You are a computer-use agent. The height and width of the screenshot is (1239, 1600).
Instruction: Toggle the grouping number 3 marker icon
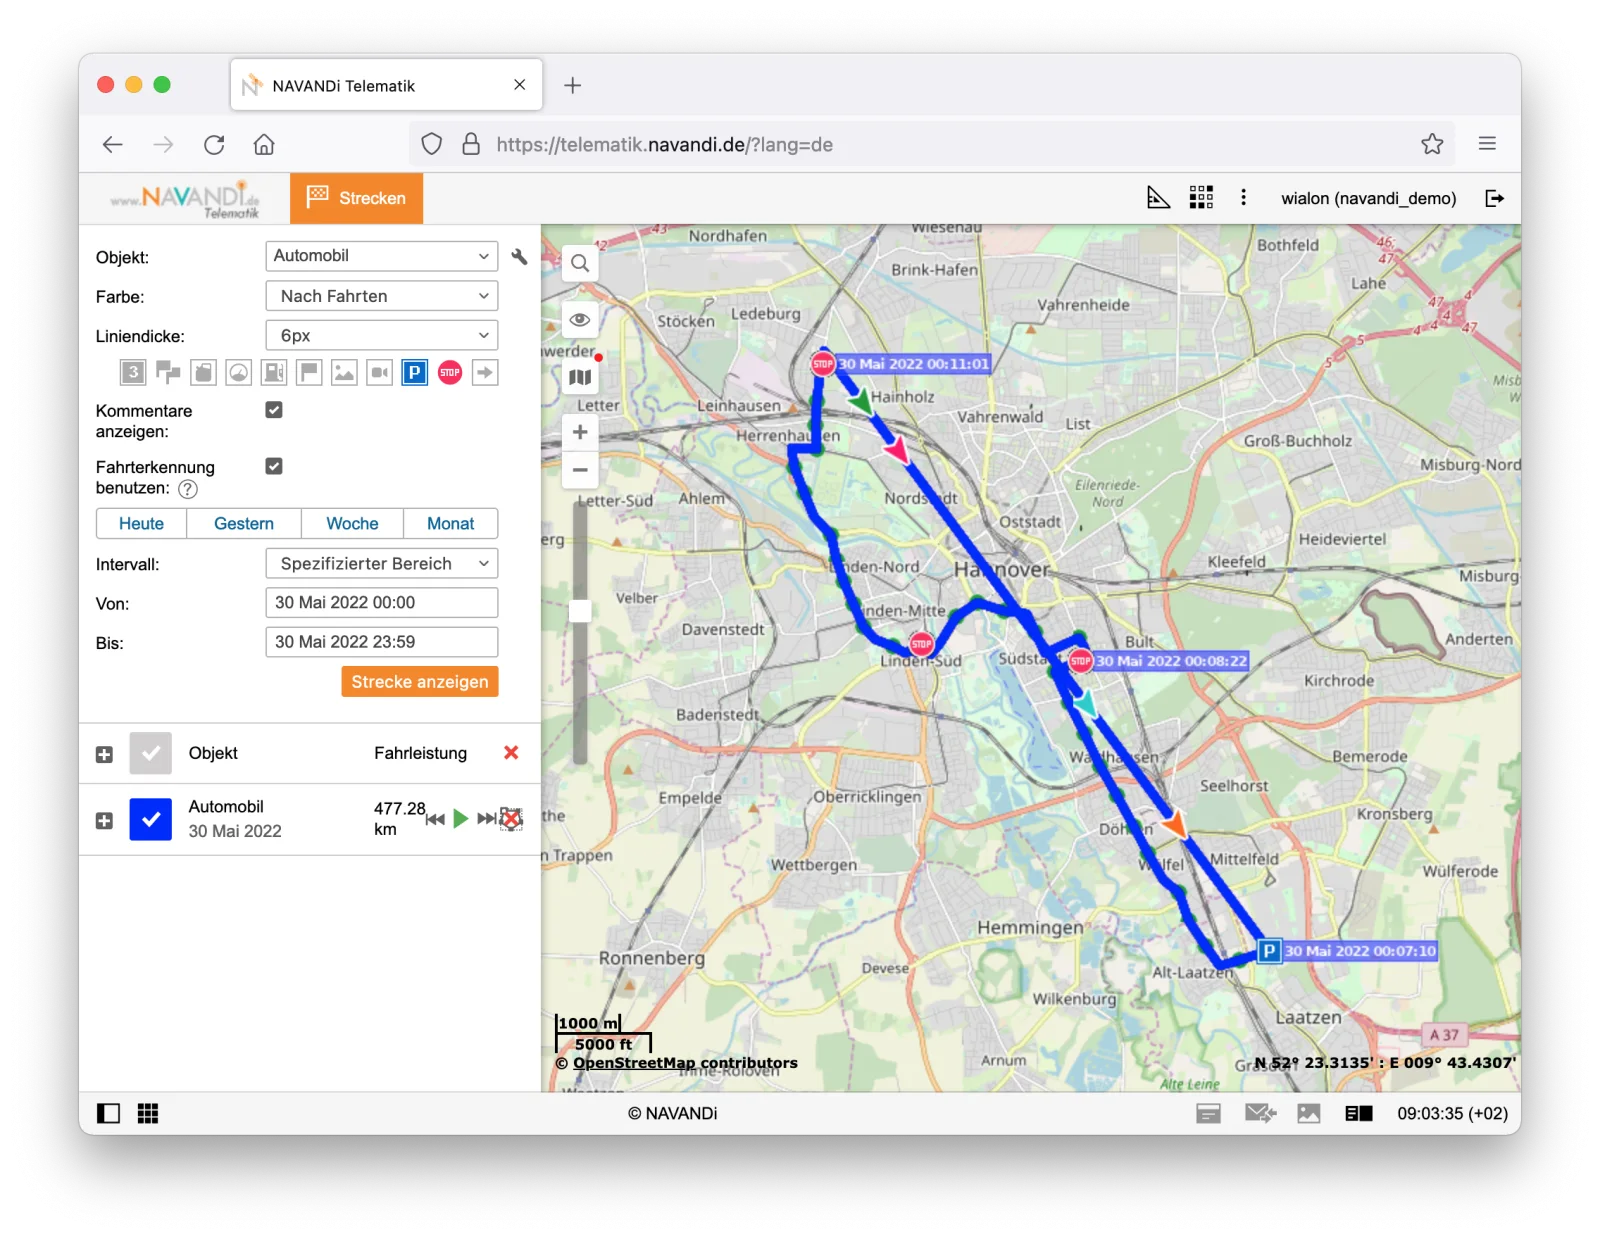(133, 373)
